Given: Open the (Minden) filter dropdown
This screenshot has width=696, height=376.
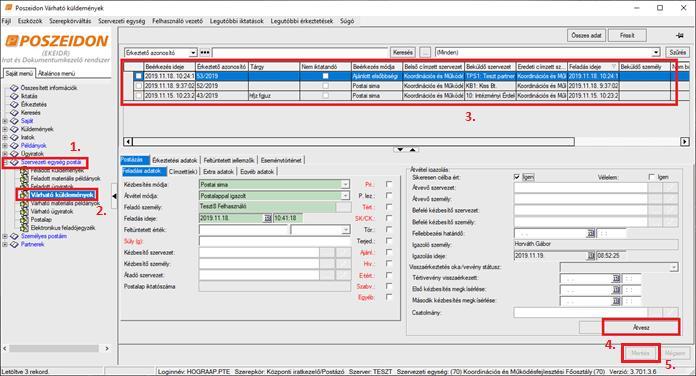Looking at the screenshot, I should tap(656, 52).
